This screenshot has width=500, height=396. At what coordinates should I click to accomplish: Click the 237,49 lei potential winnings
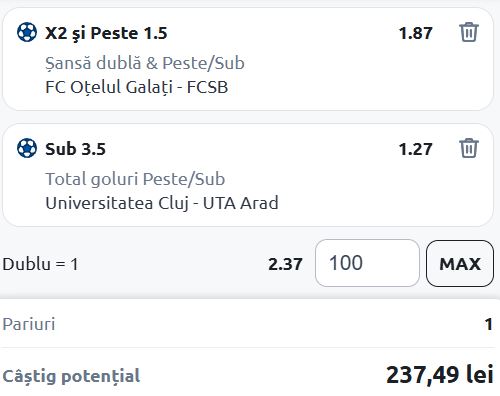440,375
